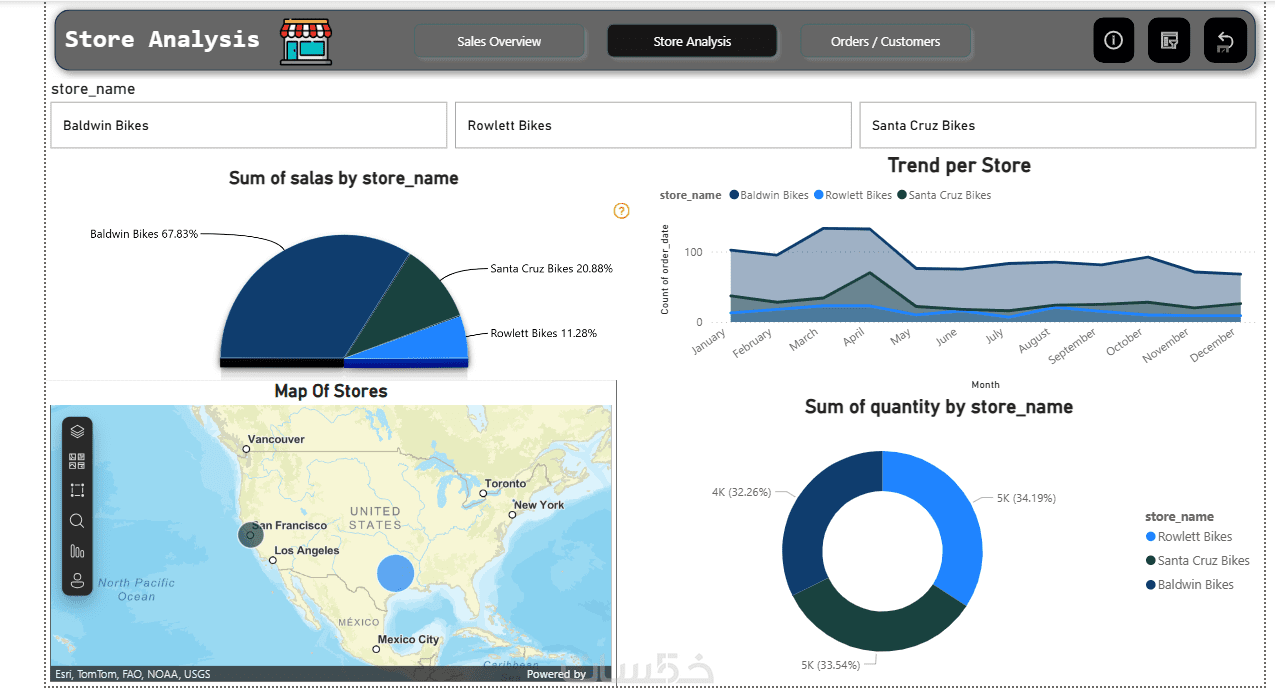
Task: Click the orange help question mark icon
Action: [x=621, y=211]
